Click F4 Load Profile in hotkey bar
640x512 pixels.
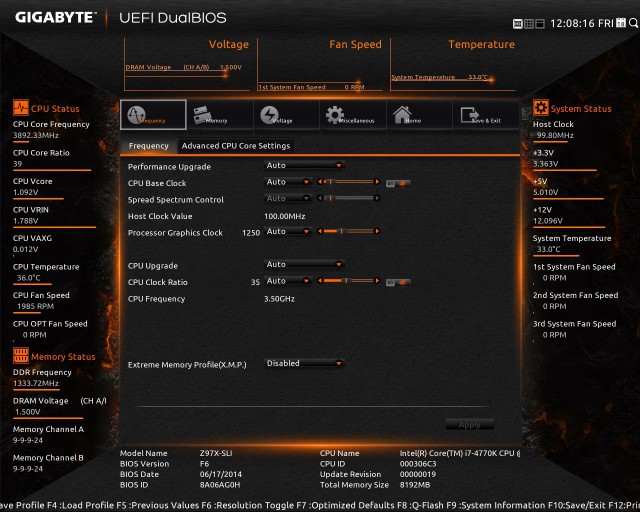point(80,505)
